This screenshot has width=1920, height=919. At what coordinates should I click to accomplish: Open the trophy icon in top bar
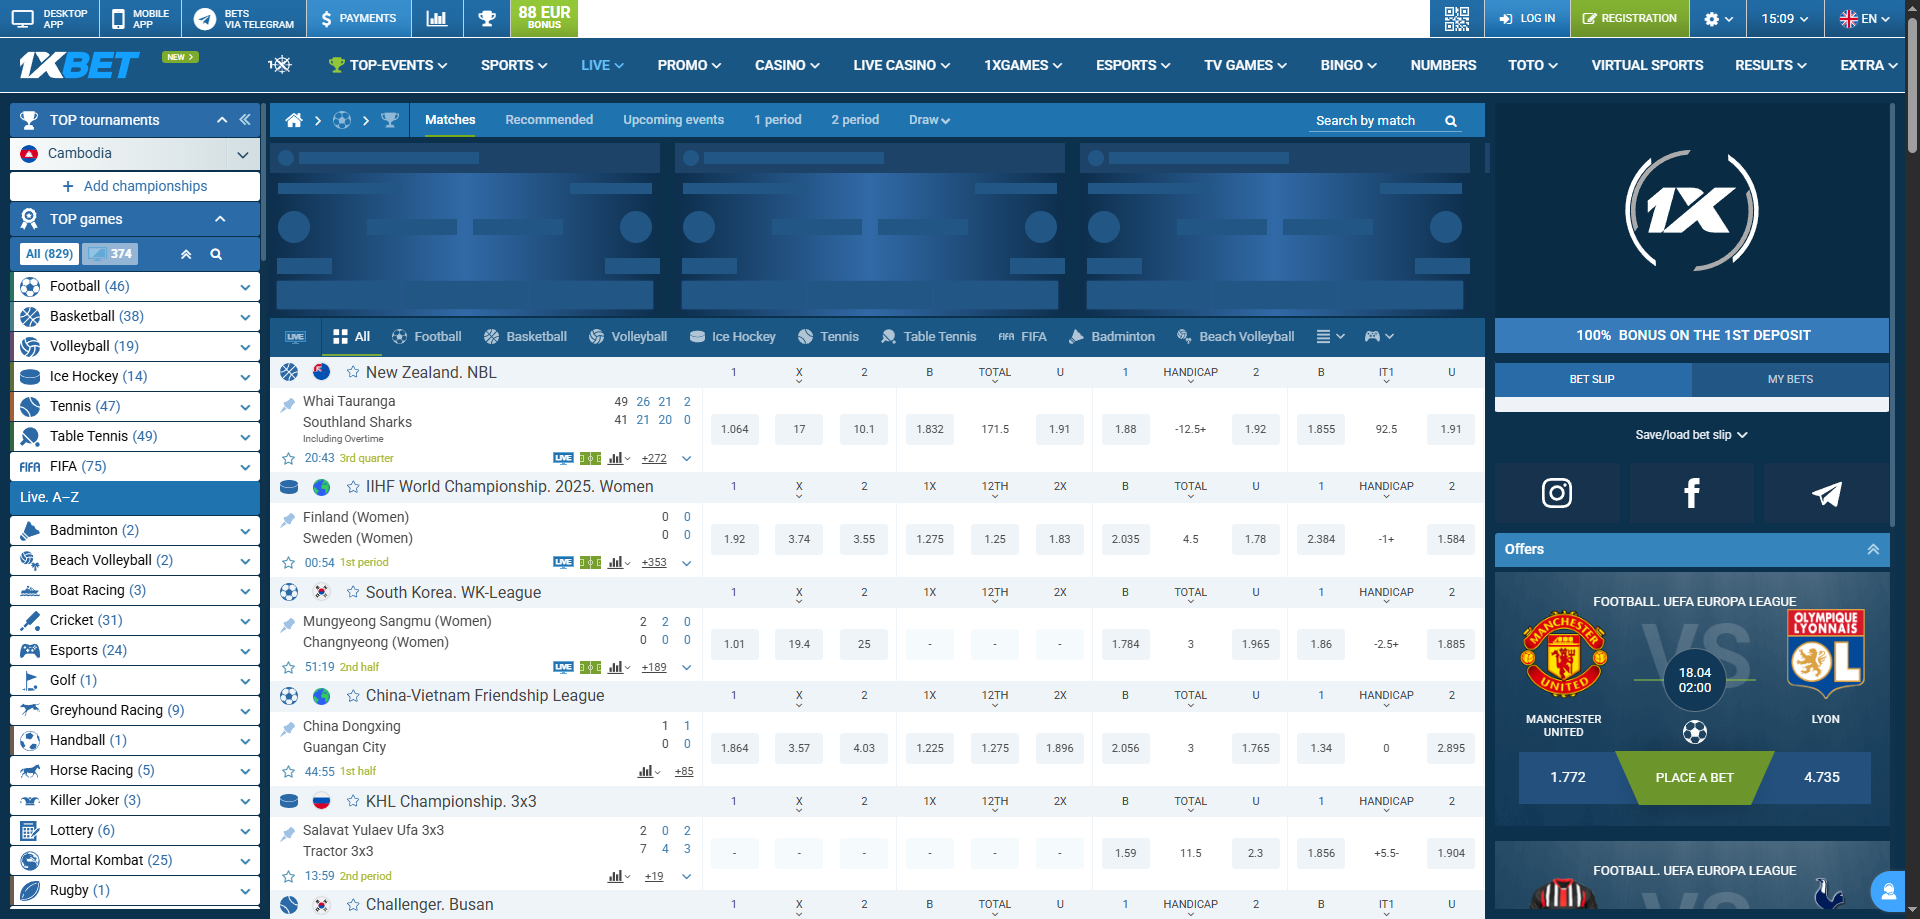(486, 18)
